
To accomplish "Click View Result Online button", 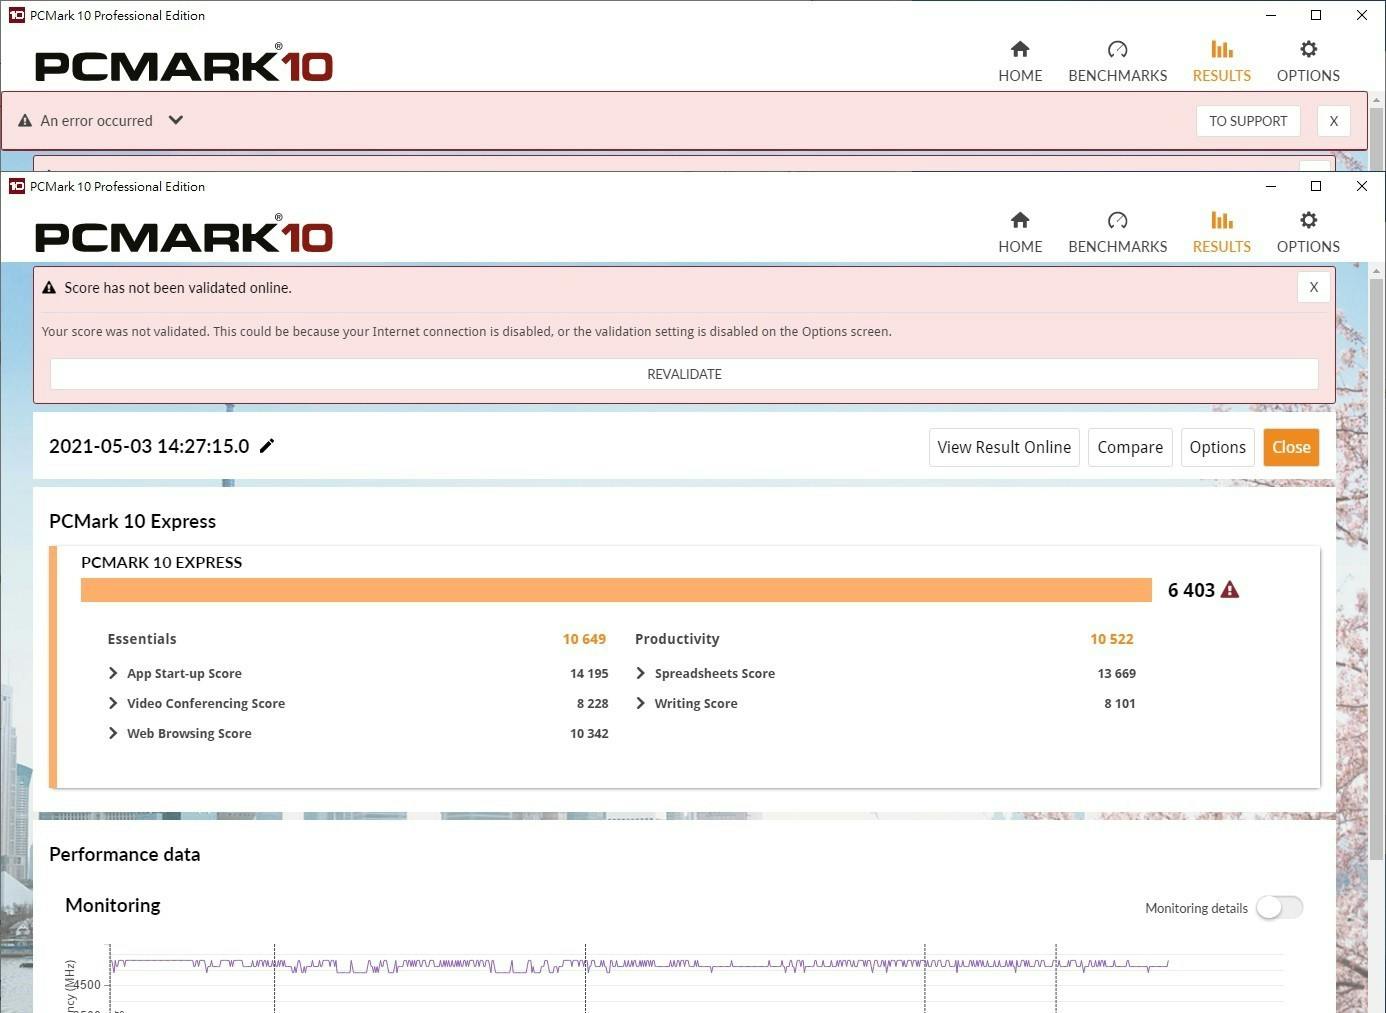I will point(1004,447).
